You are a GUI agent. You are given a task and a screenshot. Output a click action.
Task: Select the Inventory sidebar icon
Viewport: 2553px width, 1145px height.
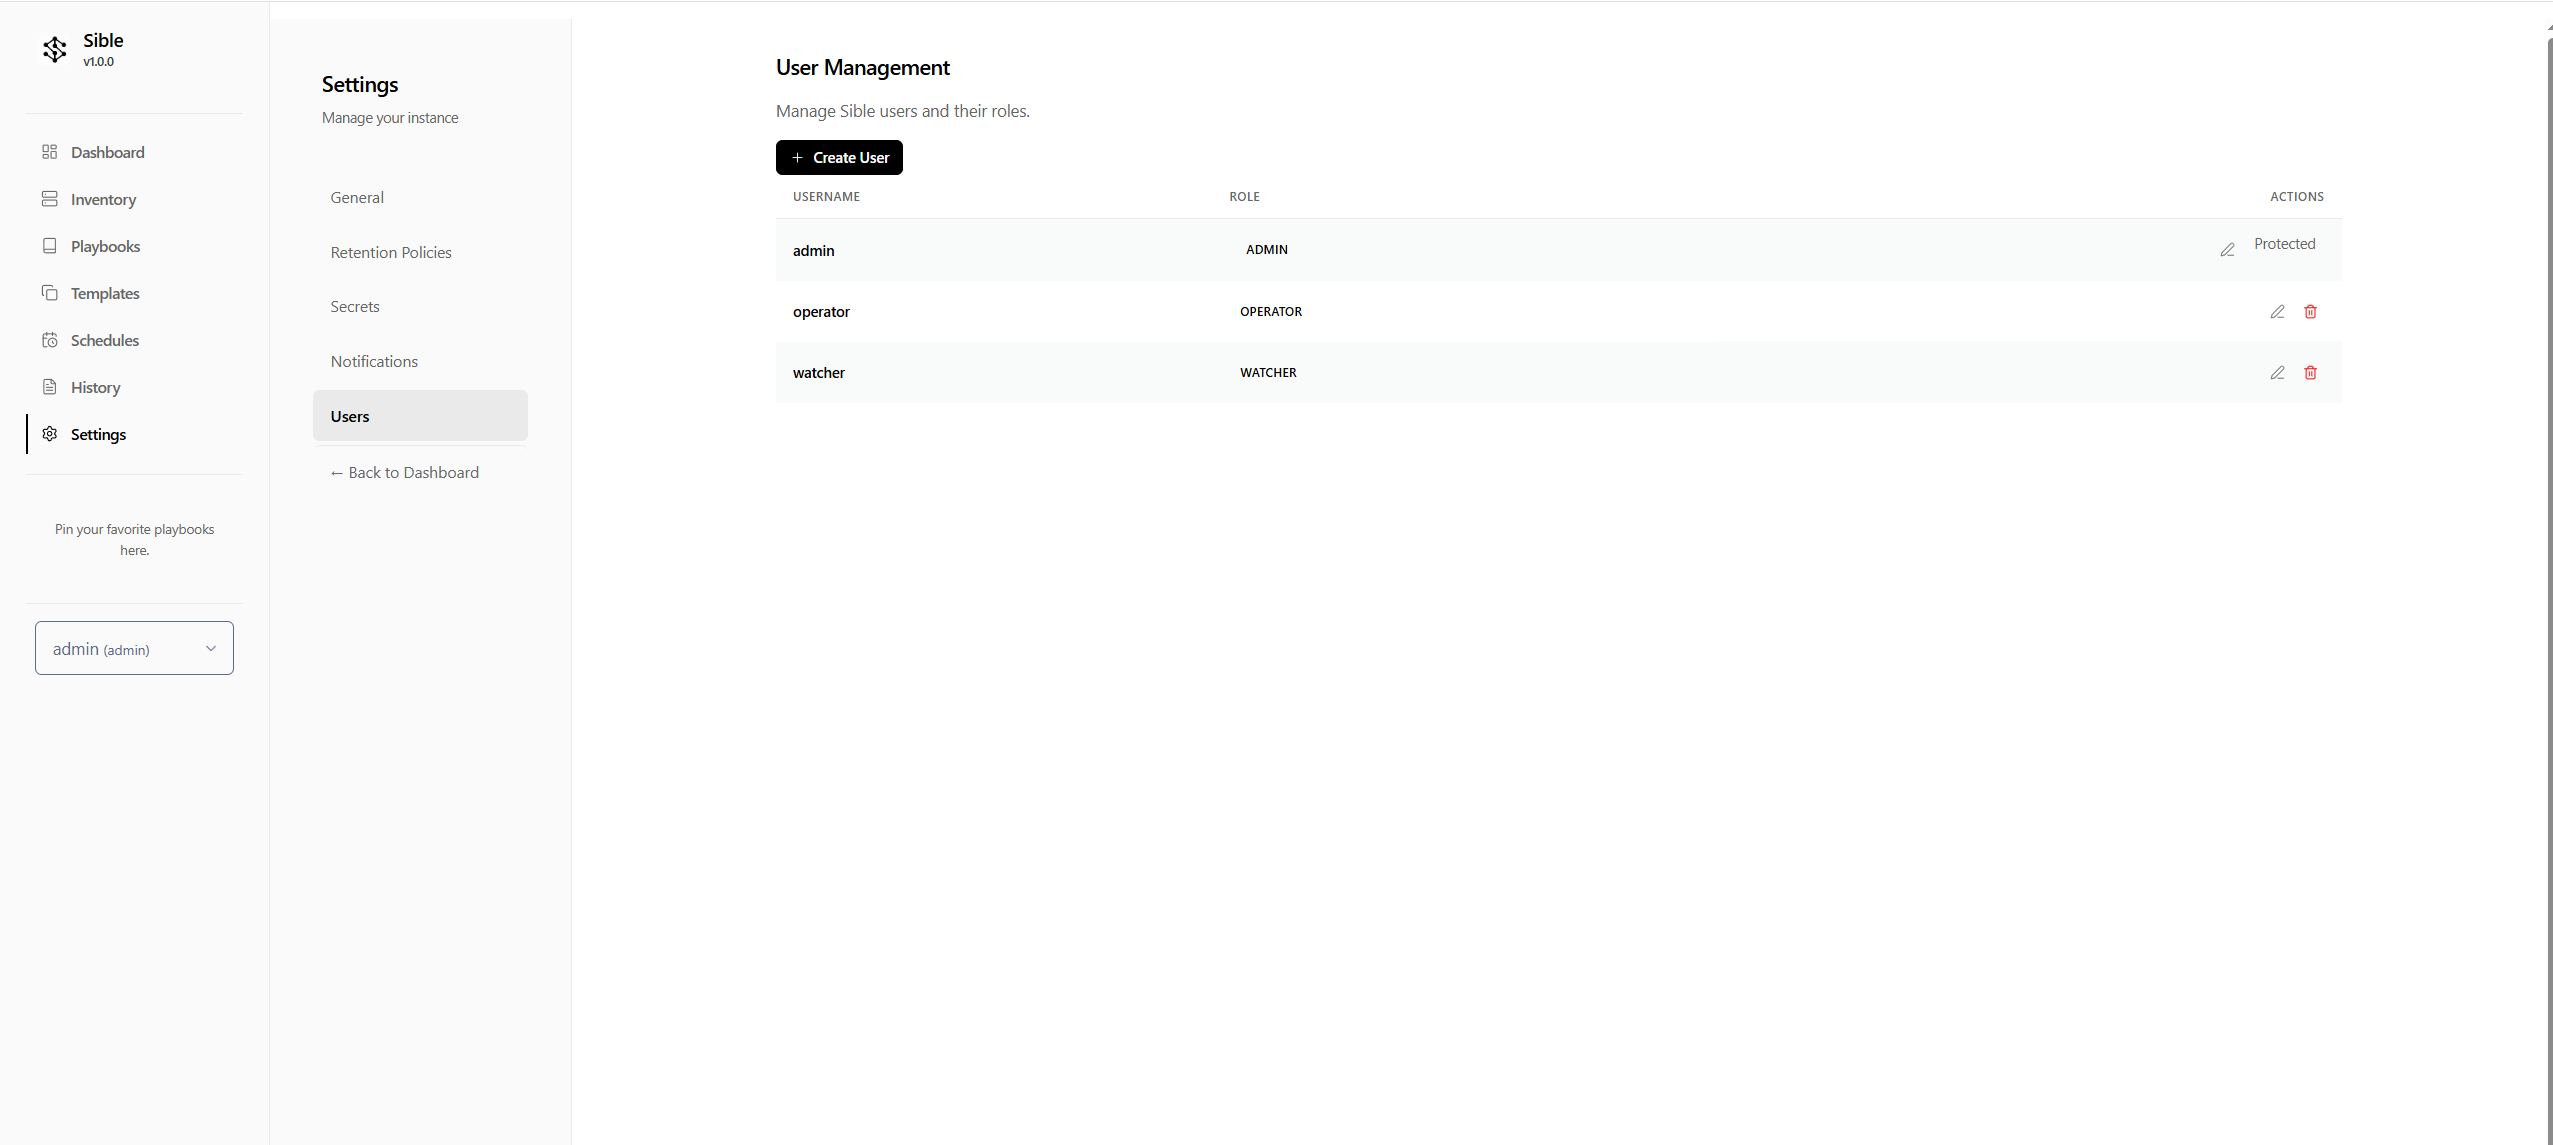50,199
